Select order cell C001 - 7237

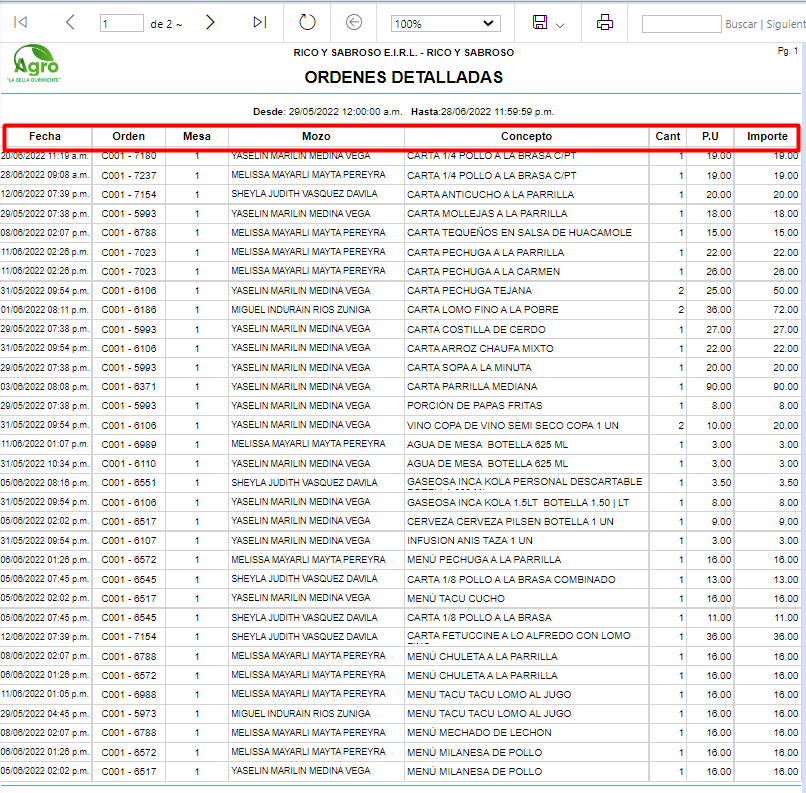[x=129, y=175]
